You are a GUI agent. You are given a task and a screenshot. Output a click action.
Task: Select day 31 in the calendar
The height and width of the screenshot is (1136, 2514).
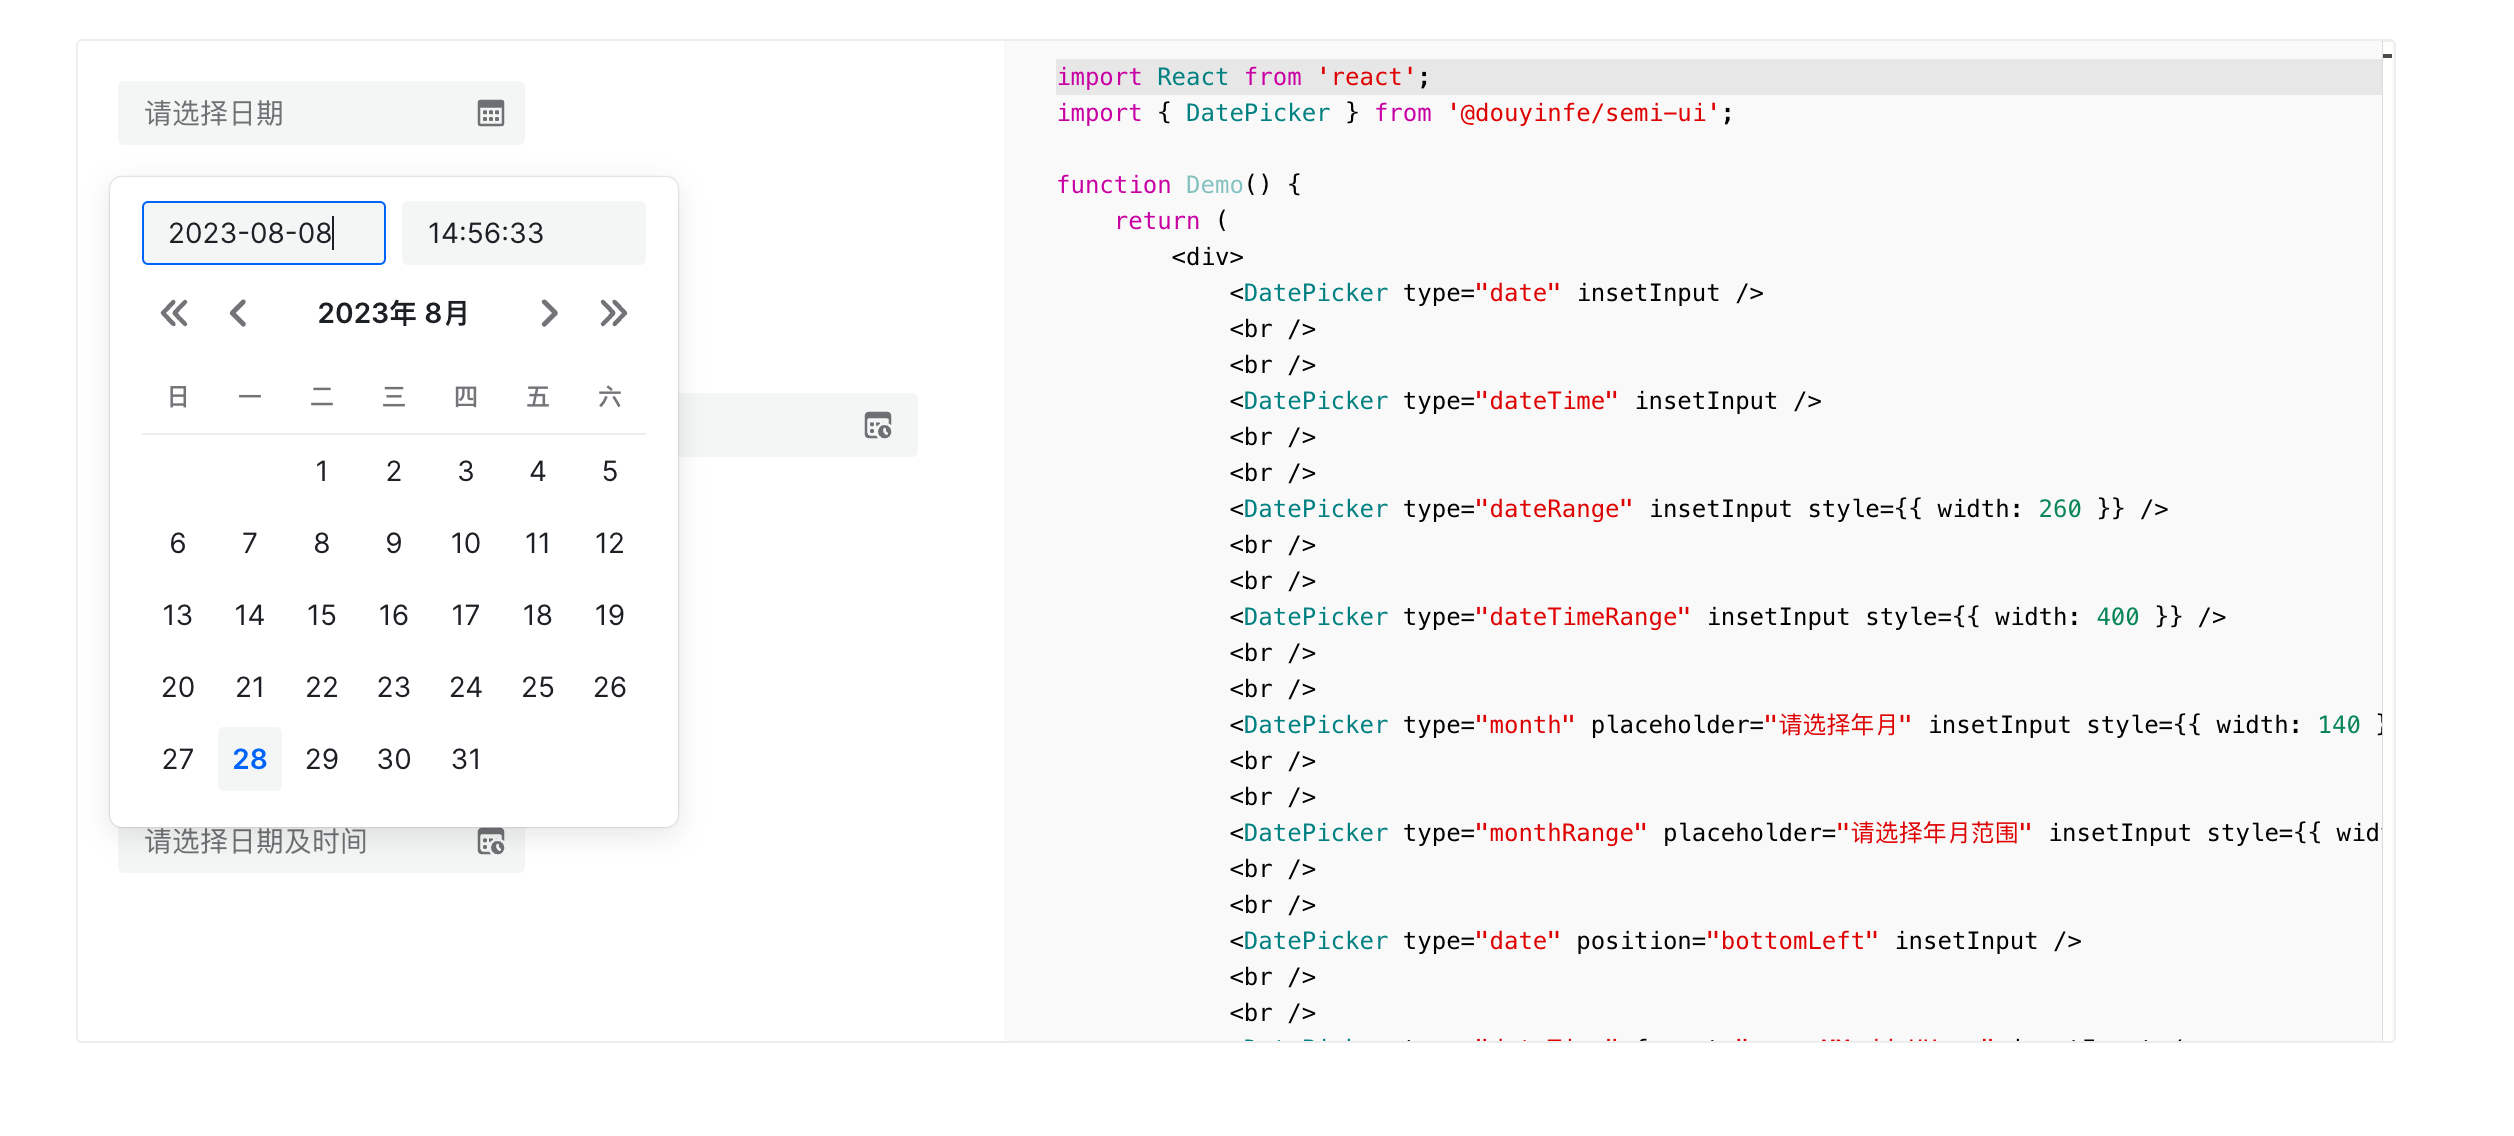point(465,759)
